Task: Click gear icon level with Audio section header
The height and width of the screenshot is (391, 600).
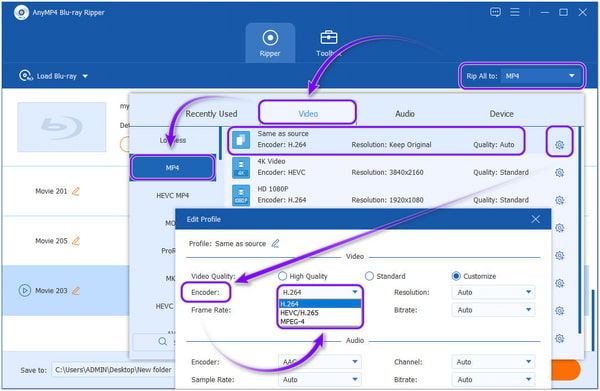Action: click(x=559, y=338)
